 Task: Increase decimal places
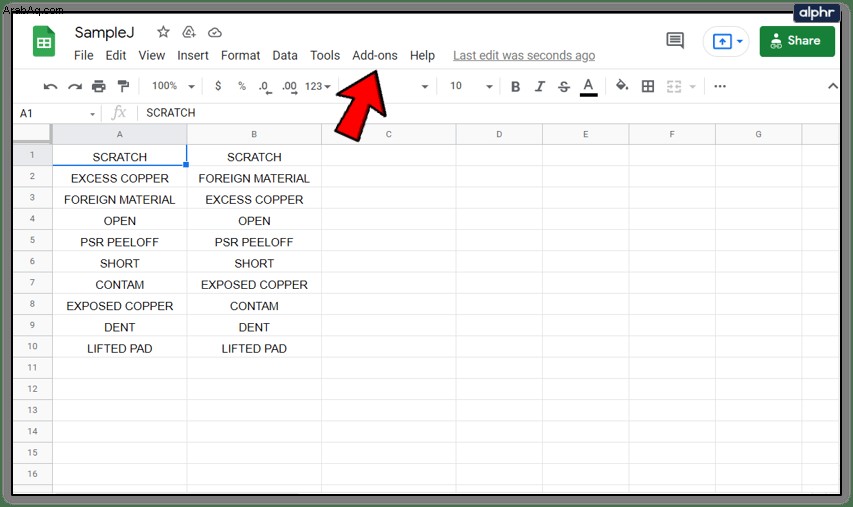pos(289,86)
